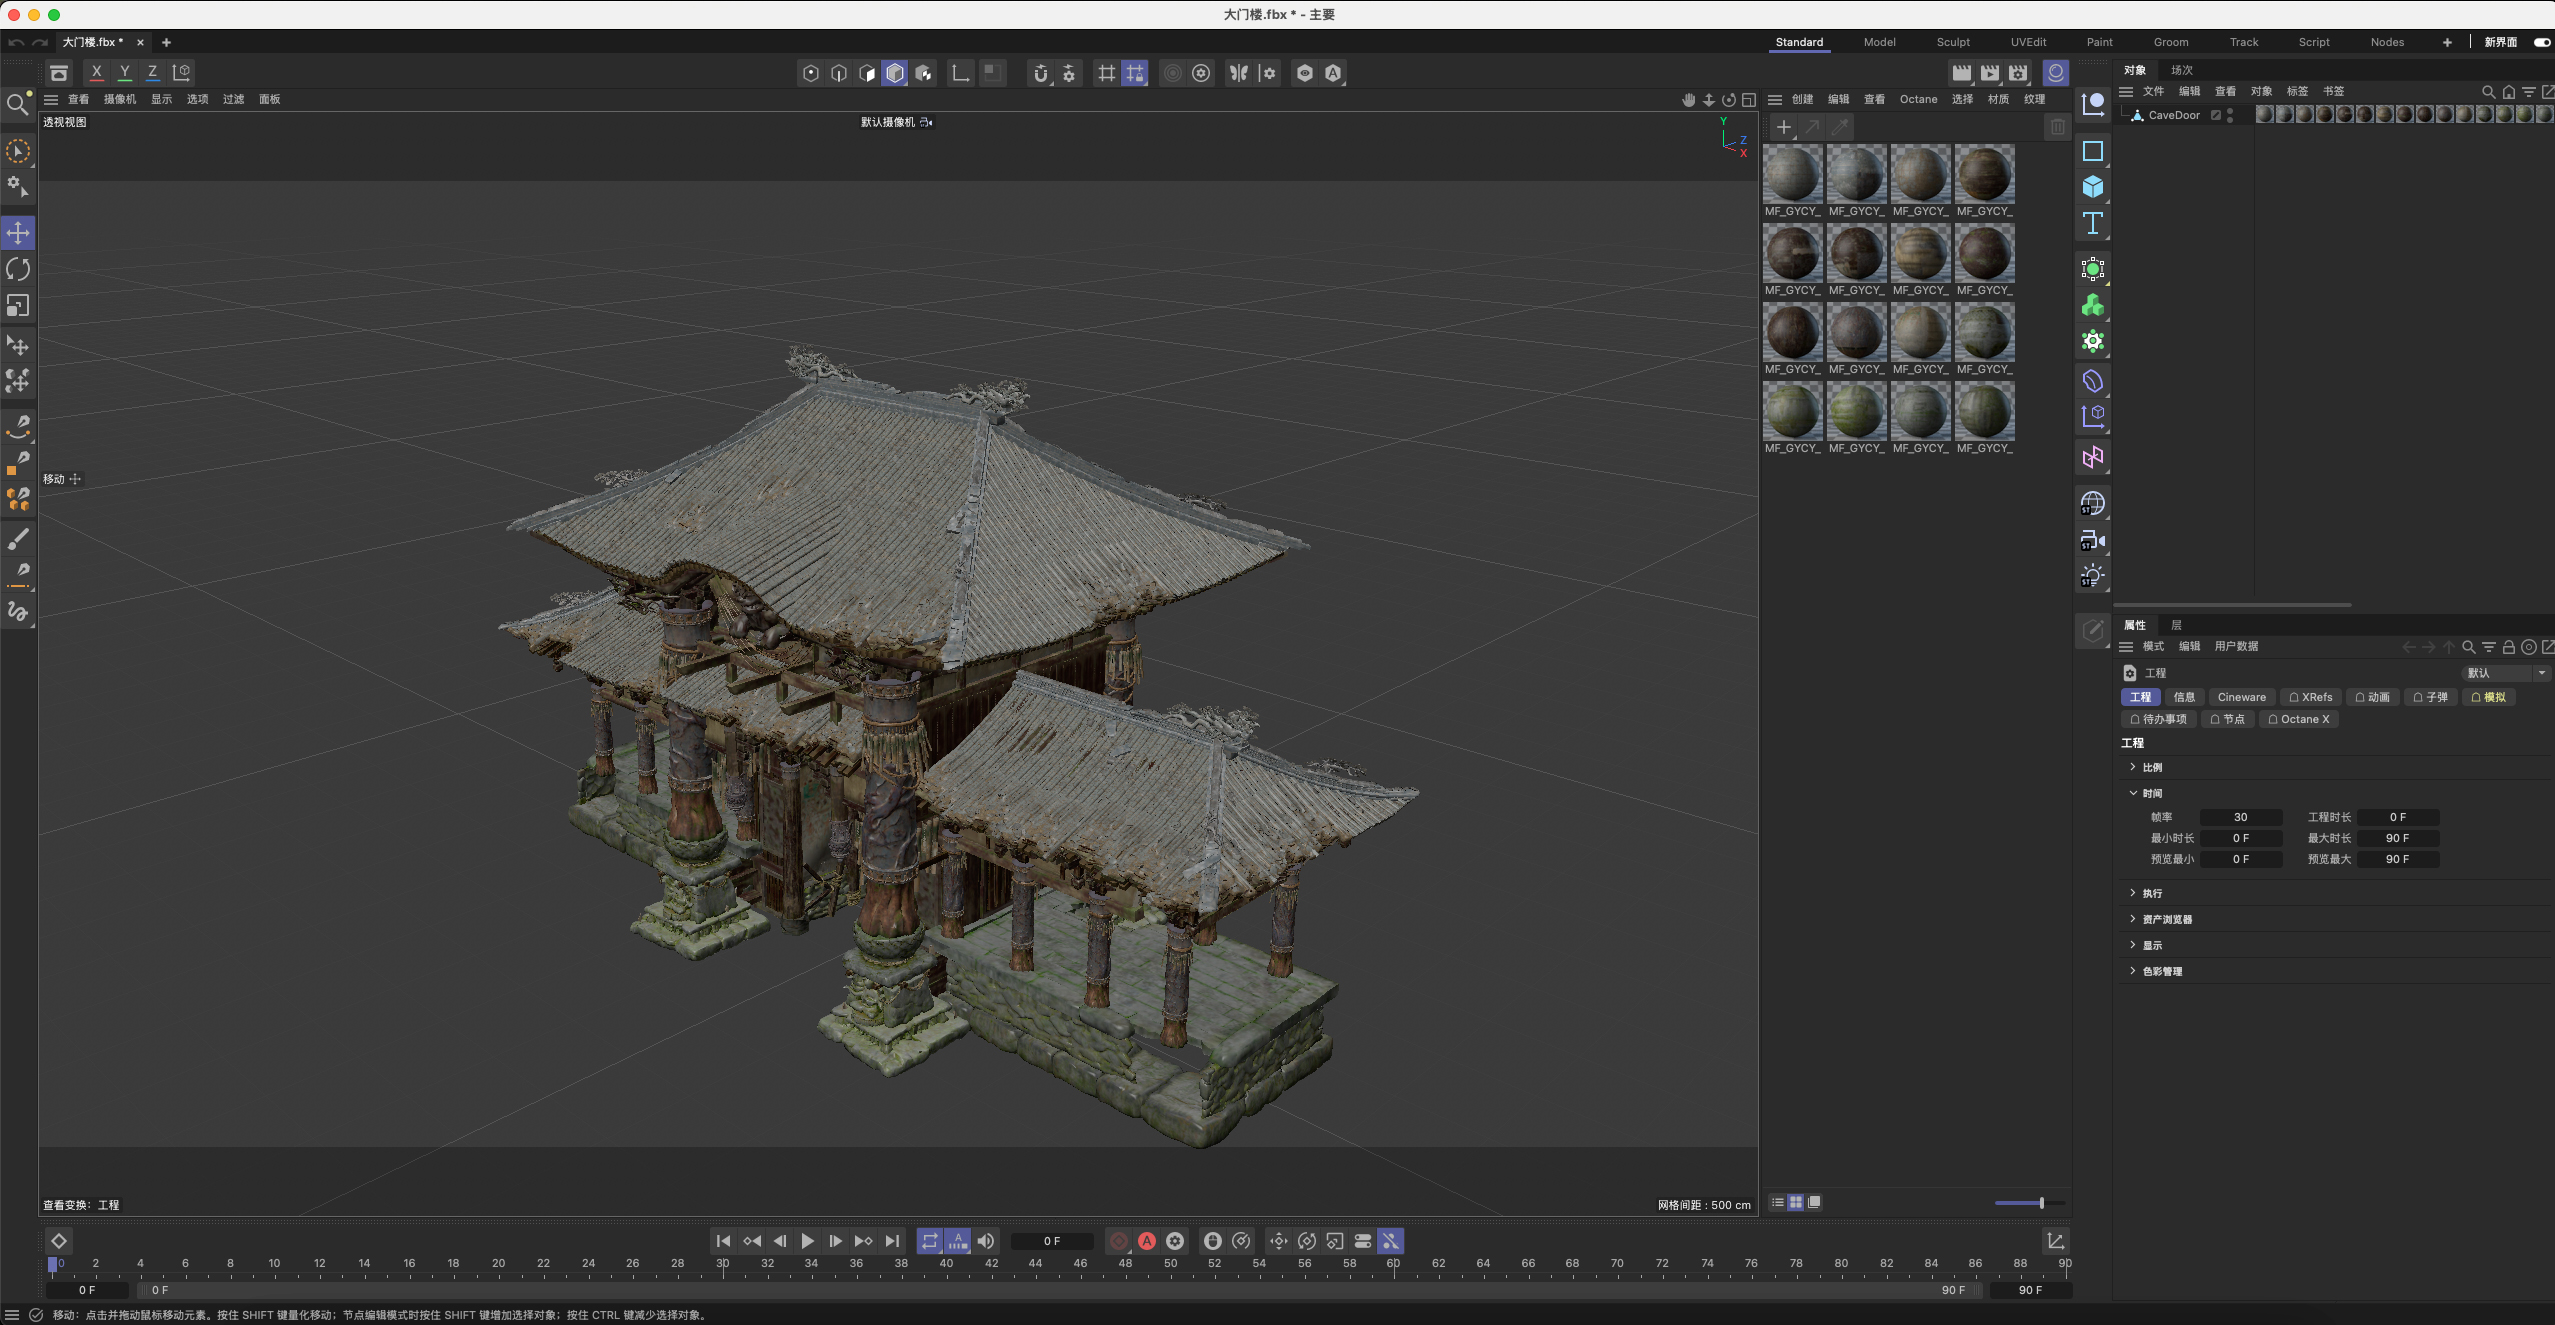
Task: Select the Rotate tool in the left toolbar
Action: [x=18, y=269]
